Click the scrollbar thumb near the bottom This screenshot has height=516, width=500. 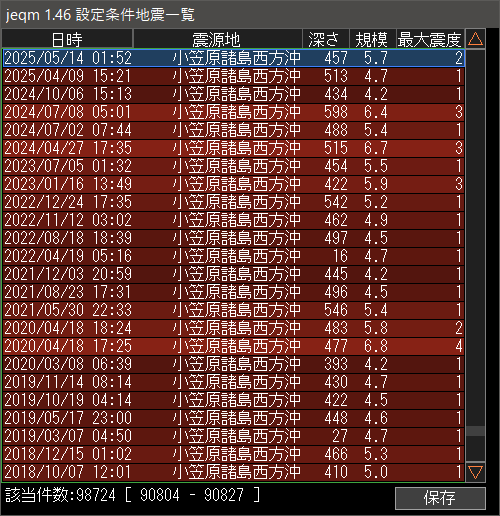(475, 431)
